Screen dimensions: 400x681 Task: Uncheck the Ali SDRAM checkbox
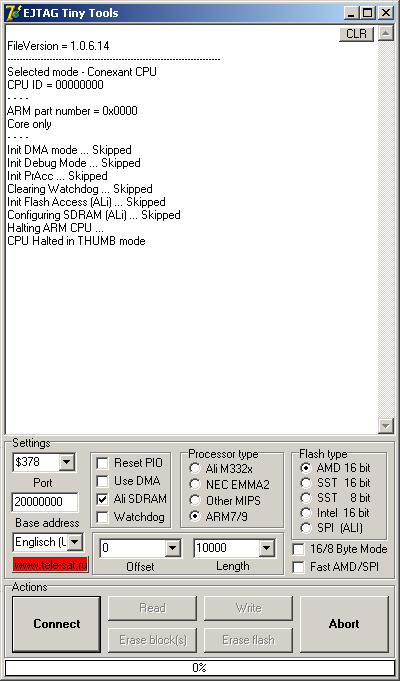102,499
